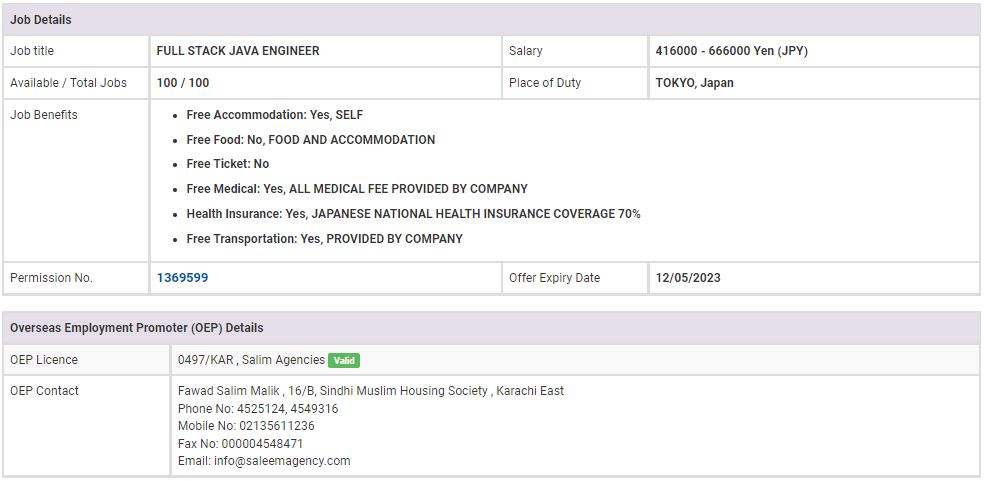This screenshot has height=481, width=984.
Task: Click the OEP fax number line
Action: (x=240, y=444)
